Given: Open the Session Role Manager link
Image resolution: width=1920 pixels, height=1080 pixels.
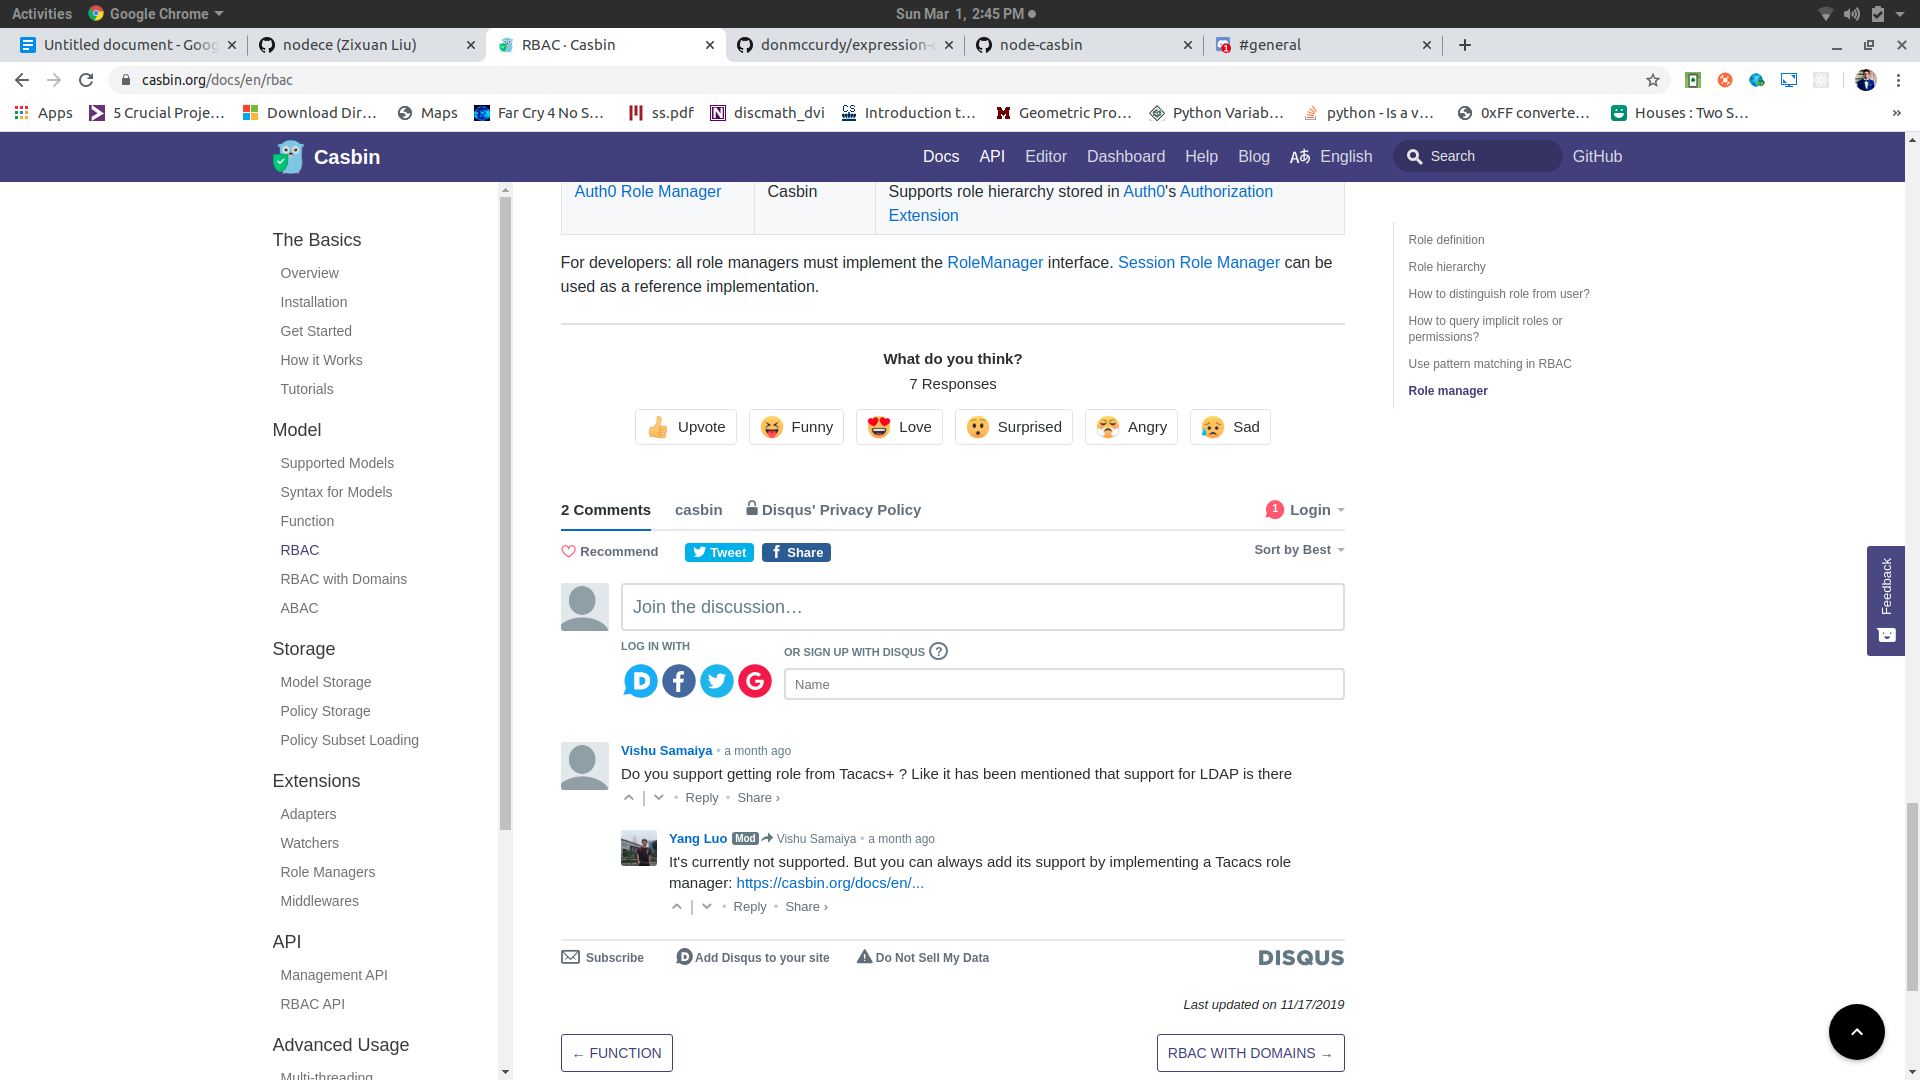Looking at the screenshot, I should [x=1198, y=262].
